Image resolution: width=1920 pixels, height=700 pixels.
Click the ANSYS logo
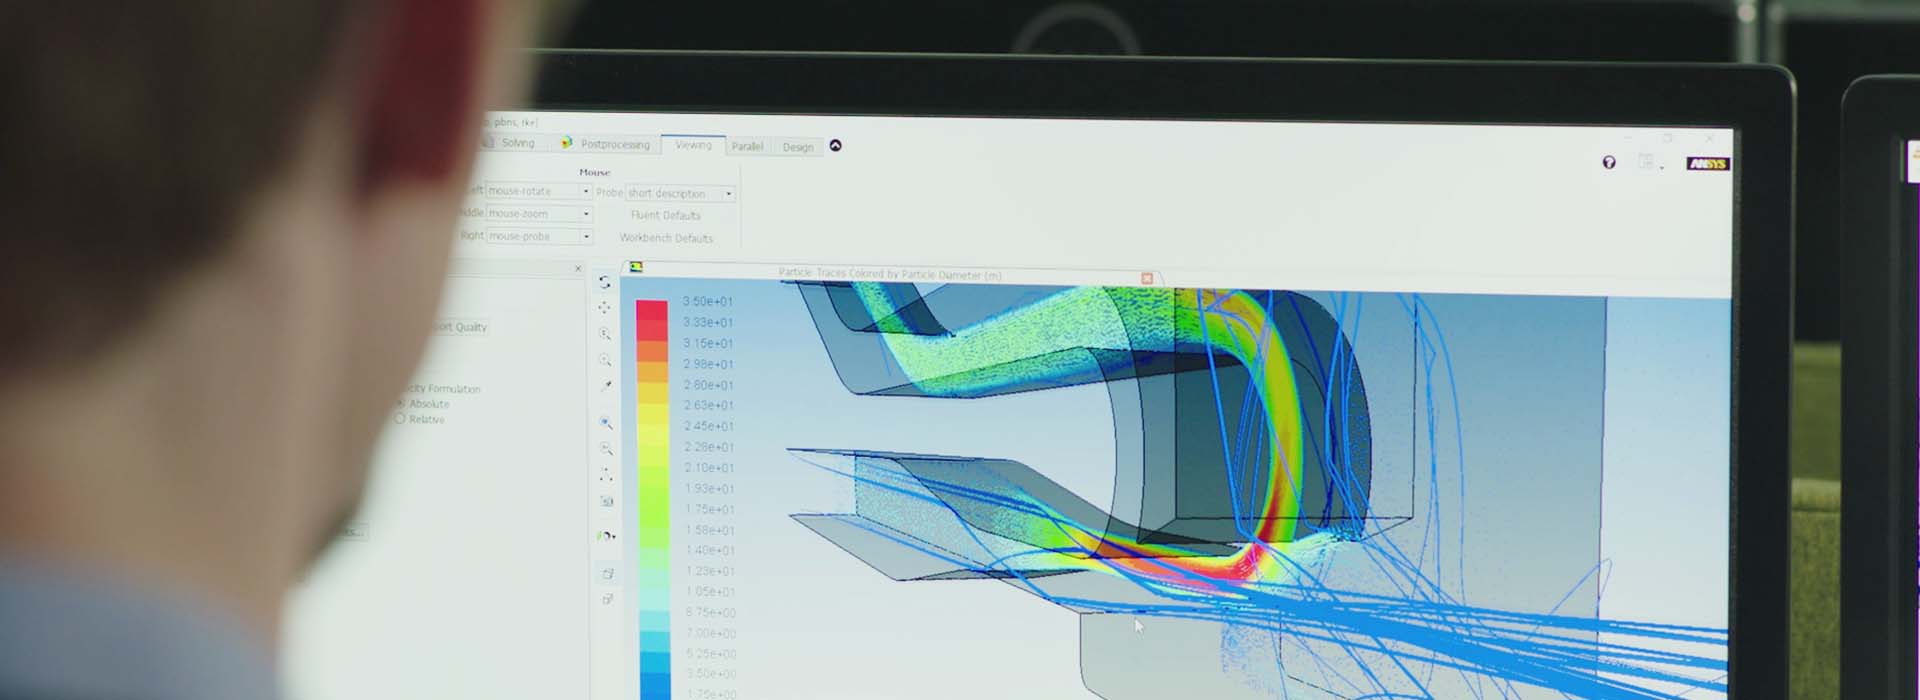pos(1706,164)
